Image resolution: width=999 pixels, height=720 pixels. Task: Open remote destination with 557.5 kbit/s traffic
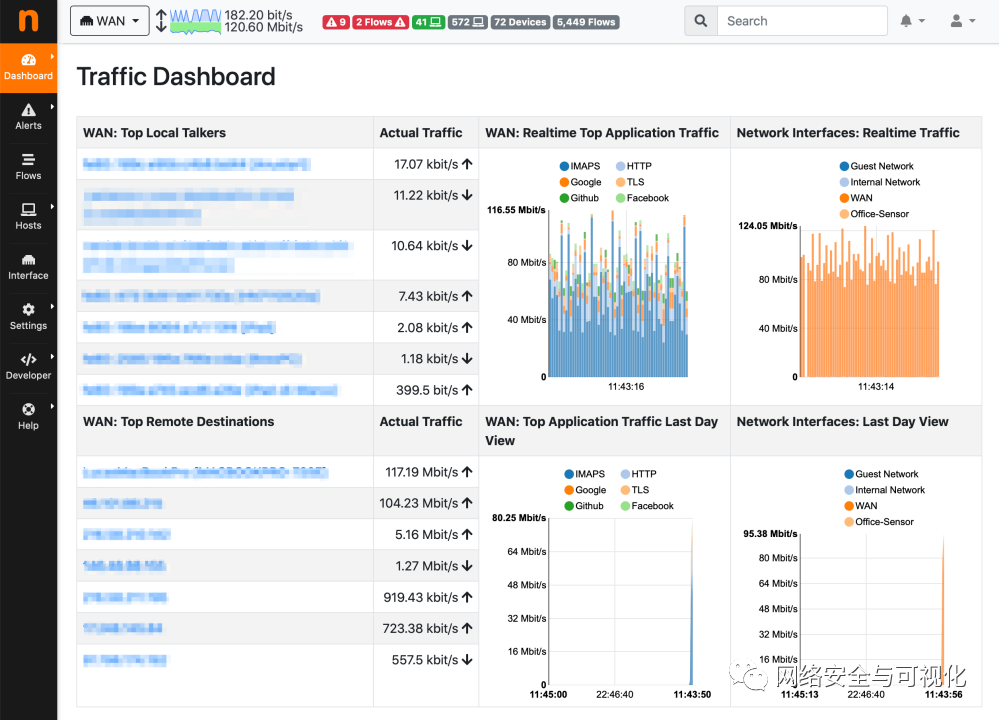[x=124, y=660]
